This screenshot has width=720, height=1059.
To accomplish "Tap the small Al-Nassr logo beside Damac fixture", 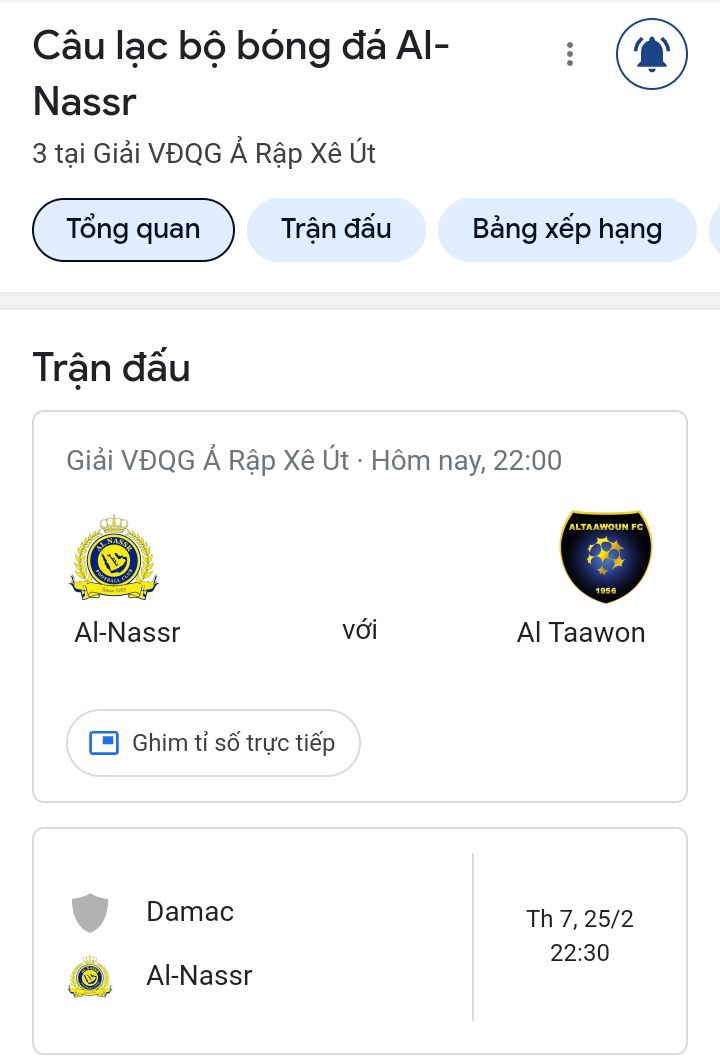I will [90, 977].
